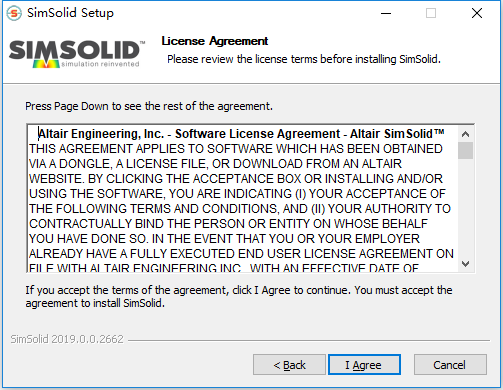Click the line starting 'VIA A DONGLE'
503x390 pixels.
(215, 164)
